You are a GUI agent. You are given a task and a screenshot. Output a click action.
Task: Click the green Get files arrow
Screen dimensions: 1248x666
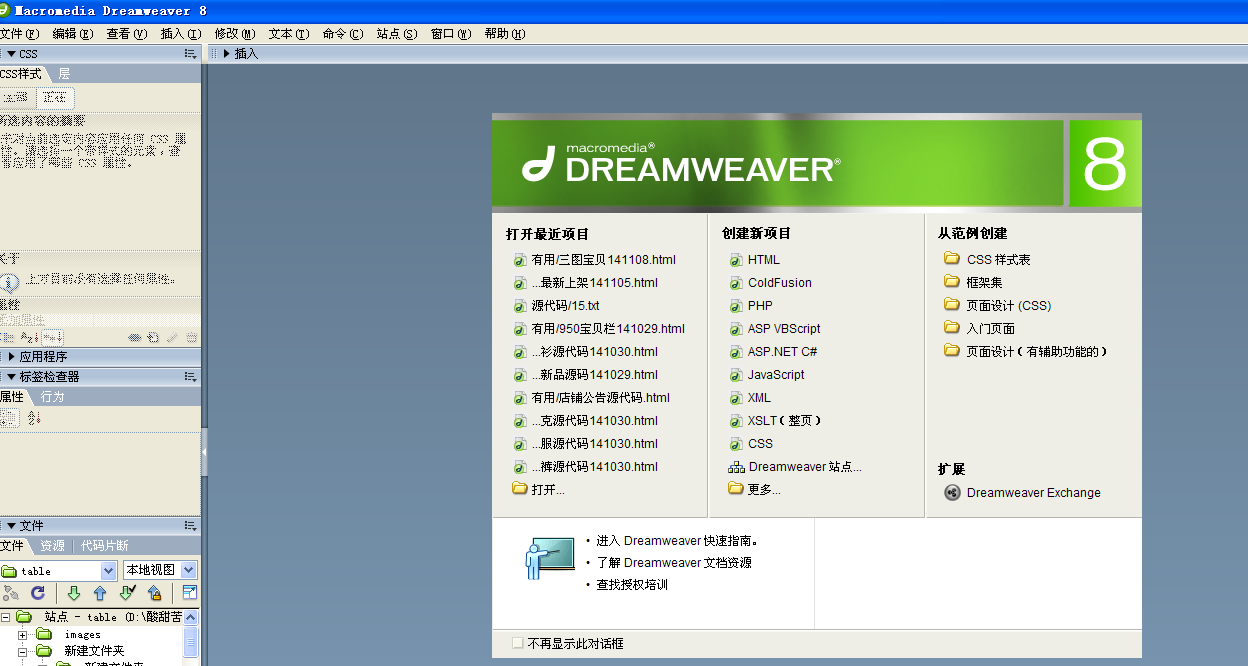pos(74,593)
